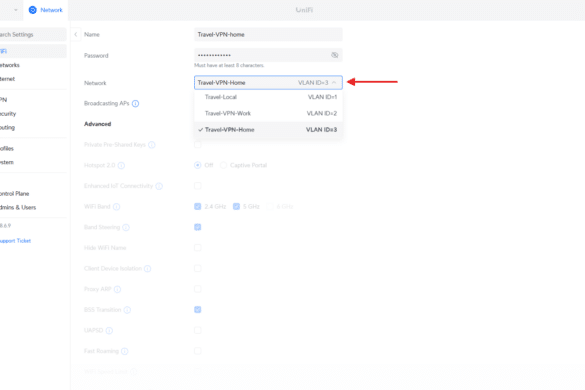Screen dimensions: 585x390
Task: Click the Name field Travel-VPN-home
Action: (268, 34)
